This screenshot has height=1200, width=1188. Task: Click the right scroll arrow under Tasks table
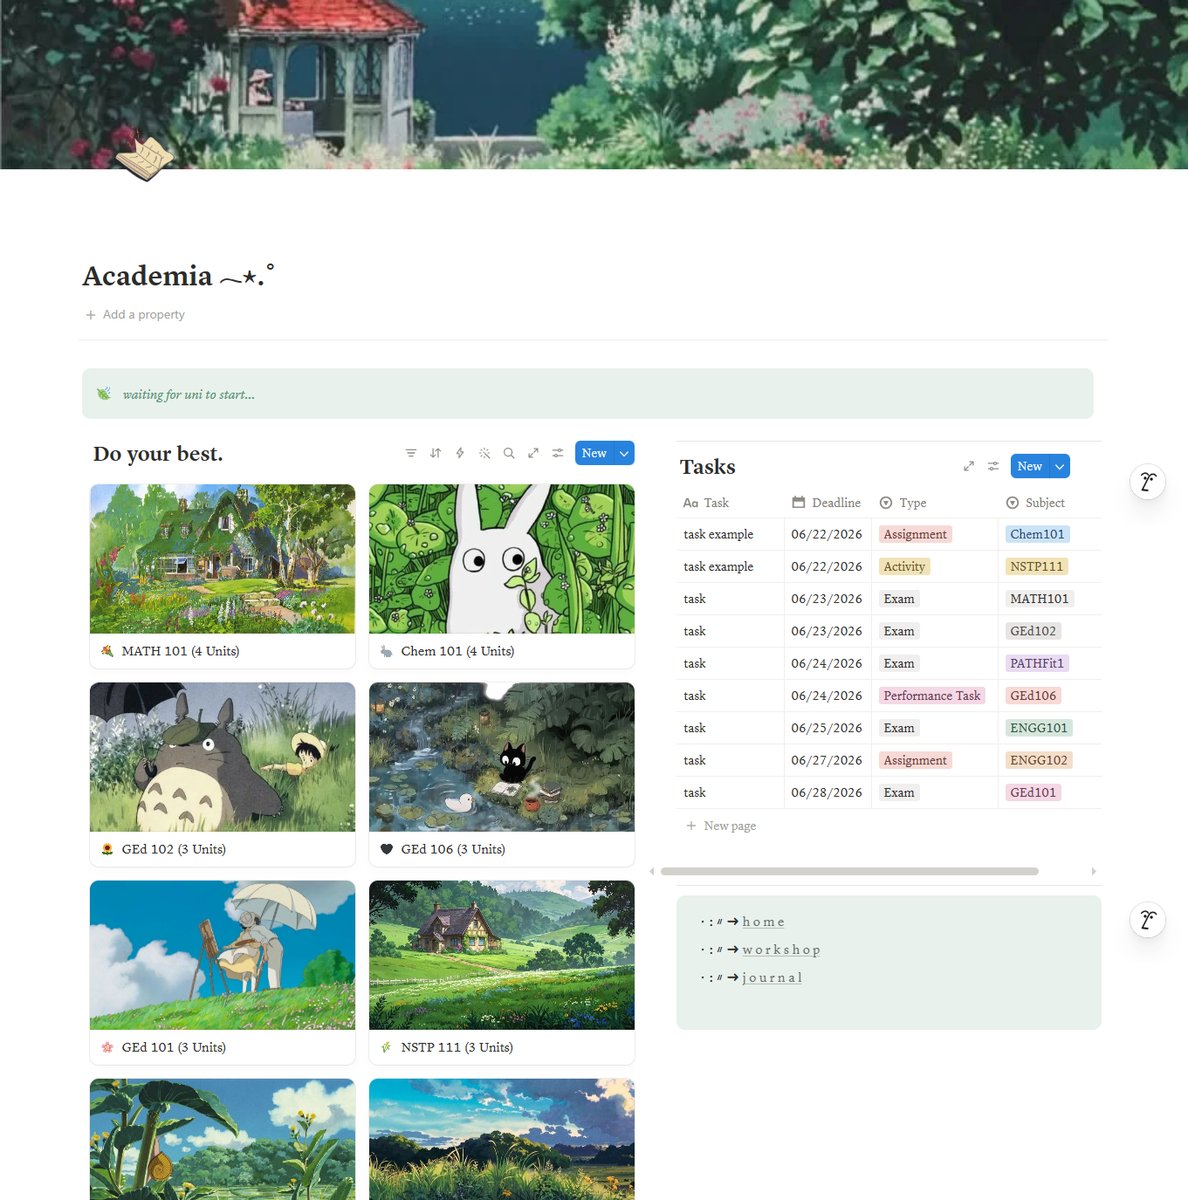1093,871
